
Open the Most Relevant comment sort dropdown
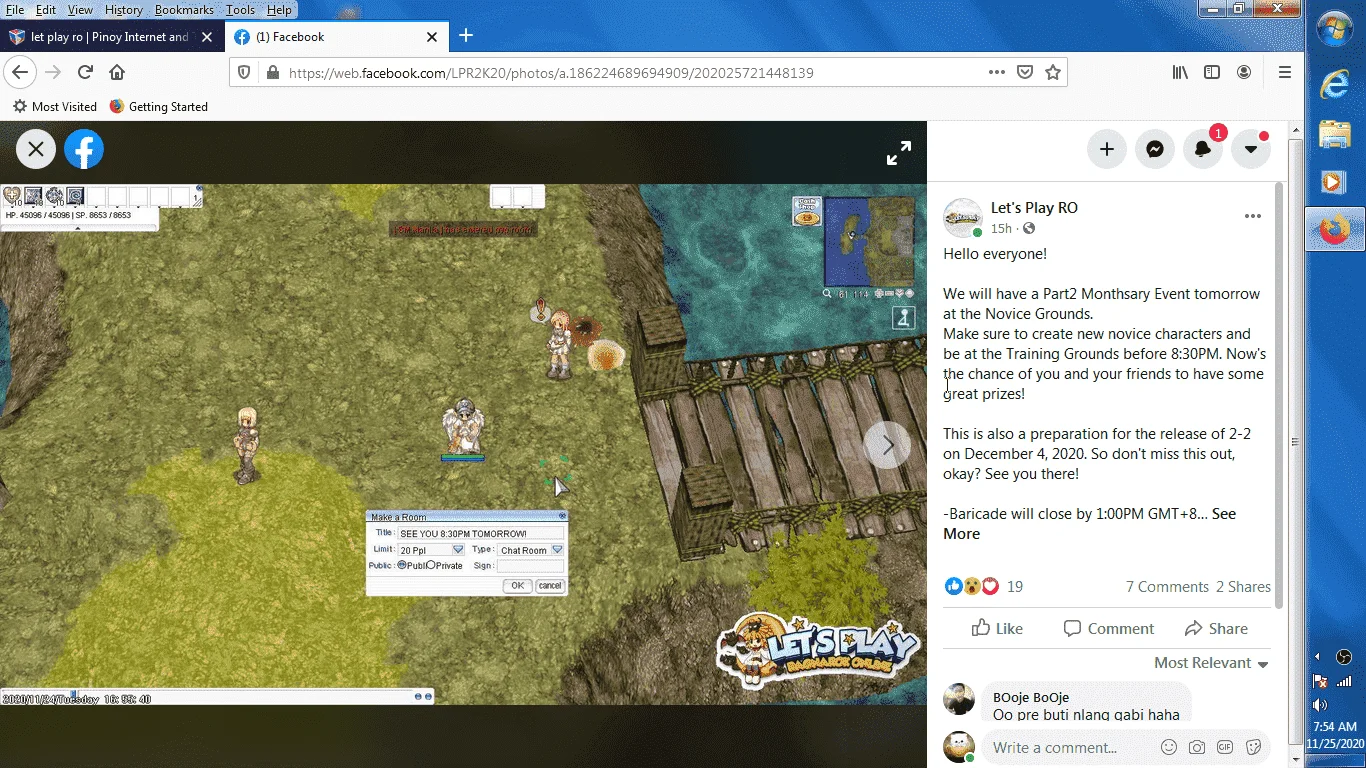[1211, 663]
